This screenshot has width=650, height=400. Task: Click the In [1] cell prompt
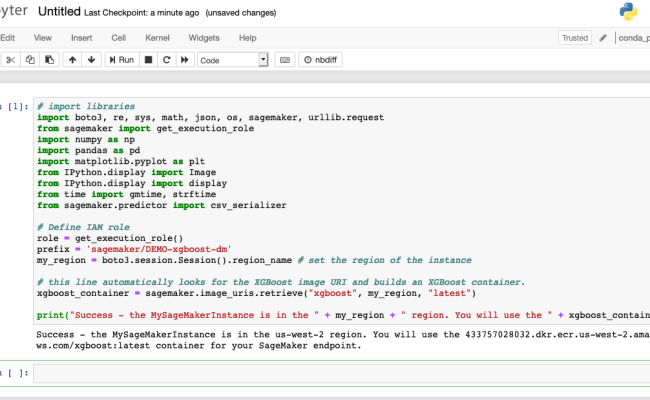point(15,107)
